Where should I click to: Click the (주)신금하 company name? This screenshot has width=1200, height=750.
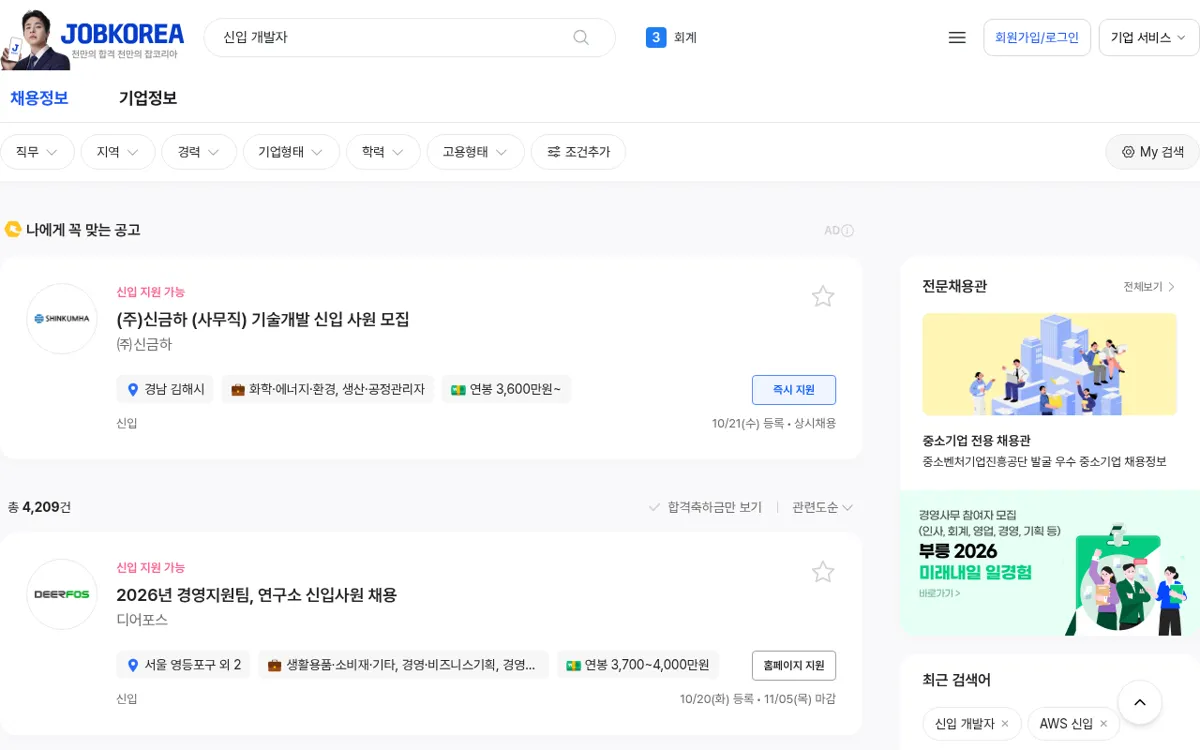point(144,344)
